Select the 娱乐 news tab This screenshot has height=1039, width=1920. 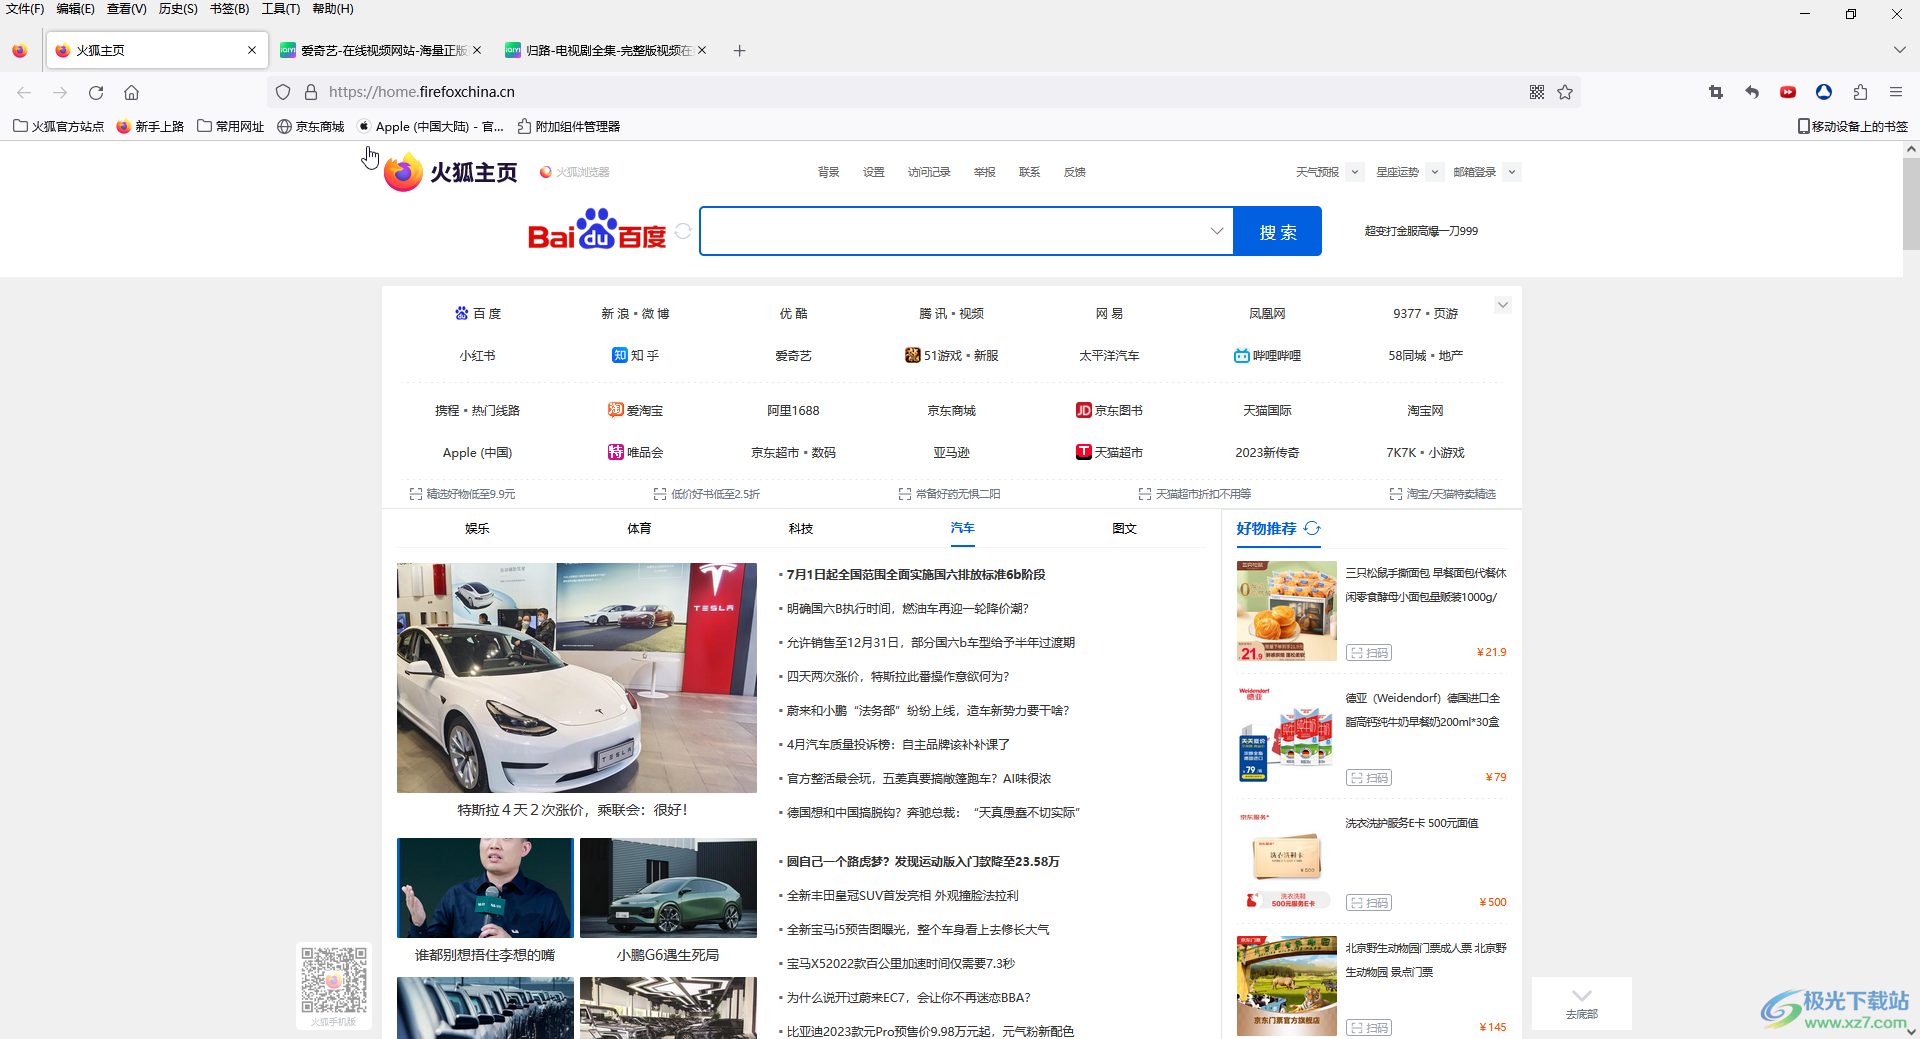(x=477, y=528)
